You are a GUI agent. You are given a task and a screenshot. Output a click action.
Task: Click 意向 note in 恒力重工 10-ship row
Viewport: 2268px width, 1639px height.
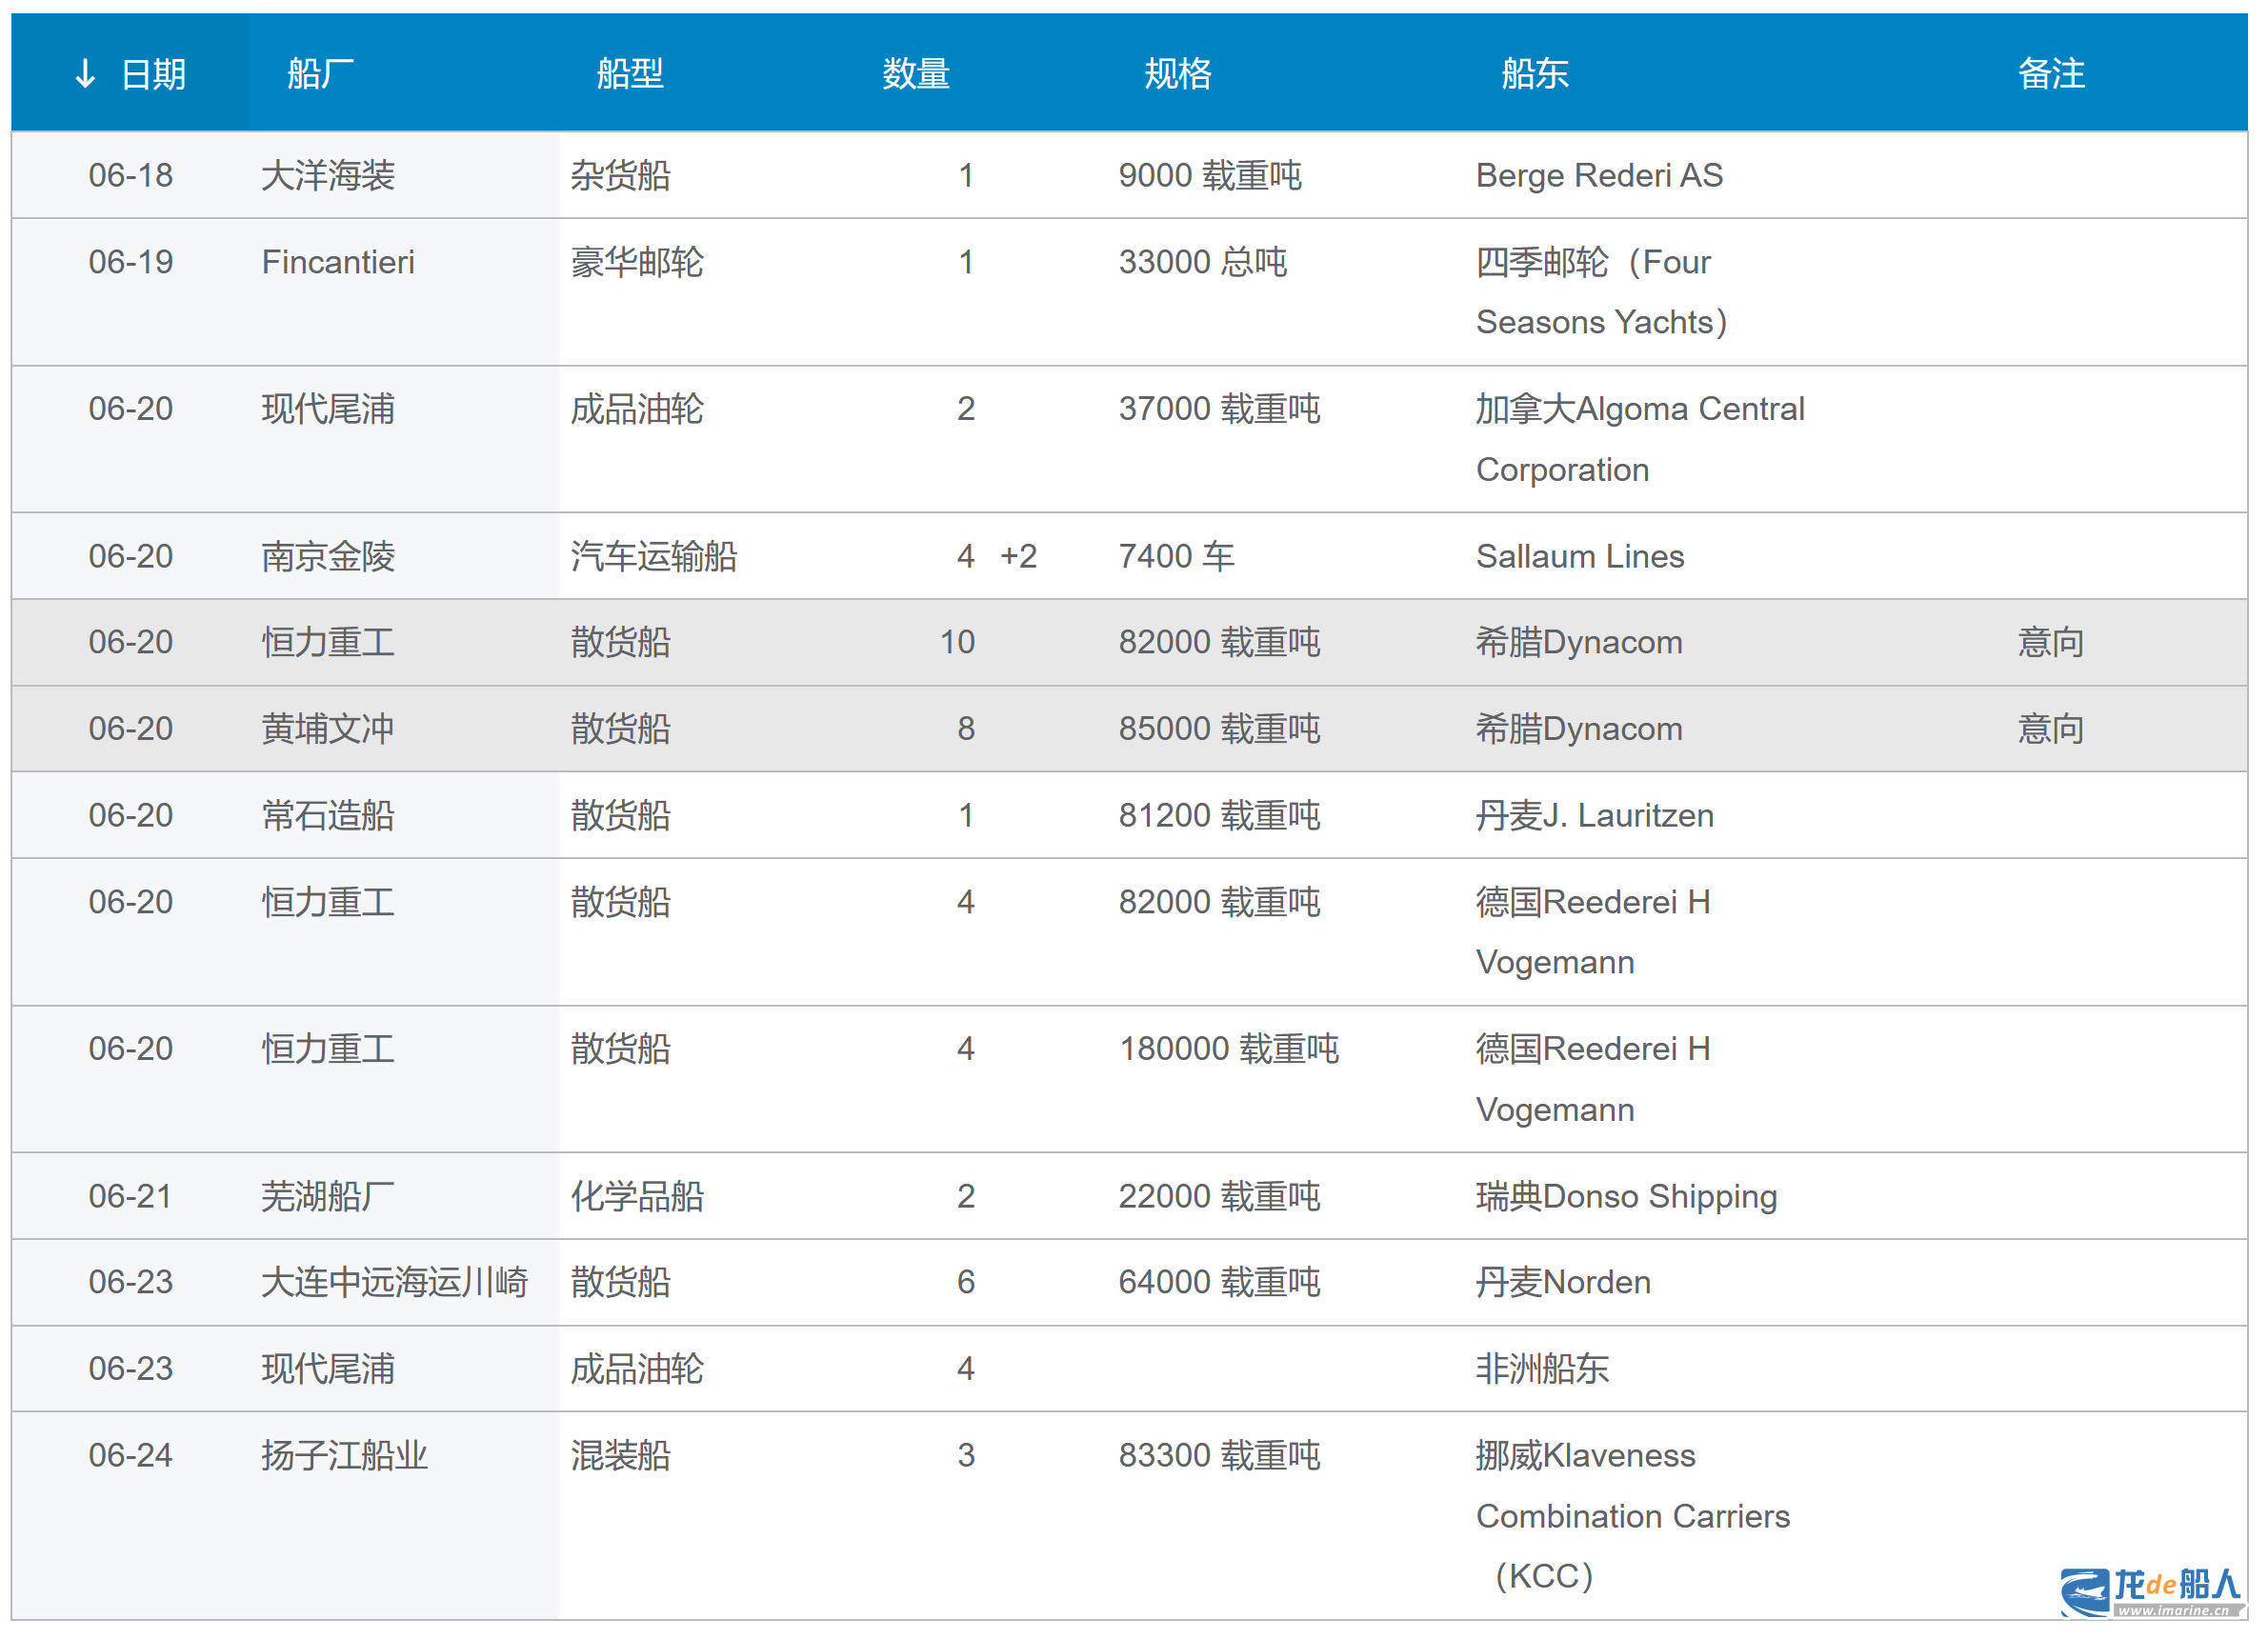pos(2050,642)
